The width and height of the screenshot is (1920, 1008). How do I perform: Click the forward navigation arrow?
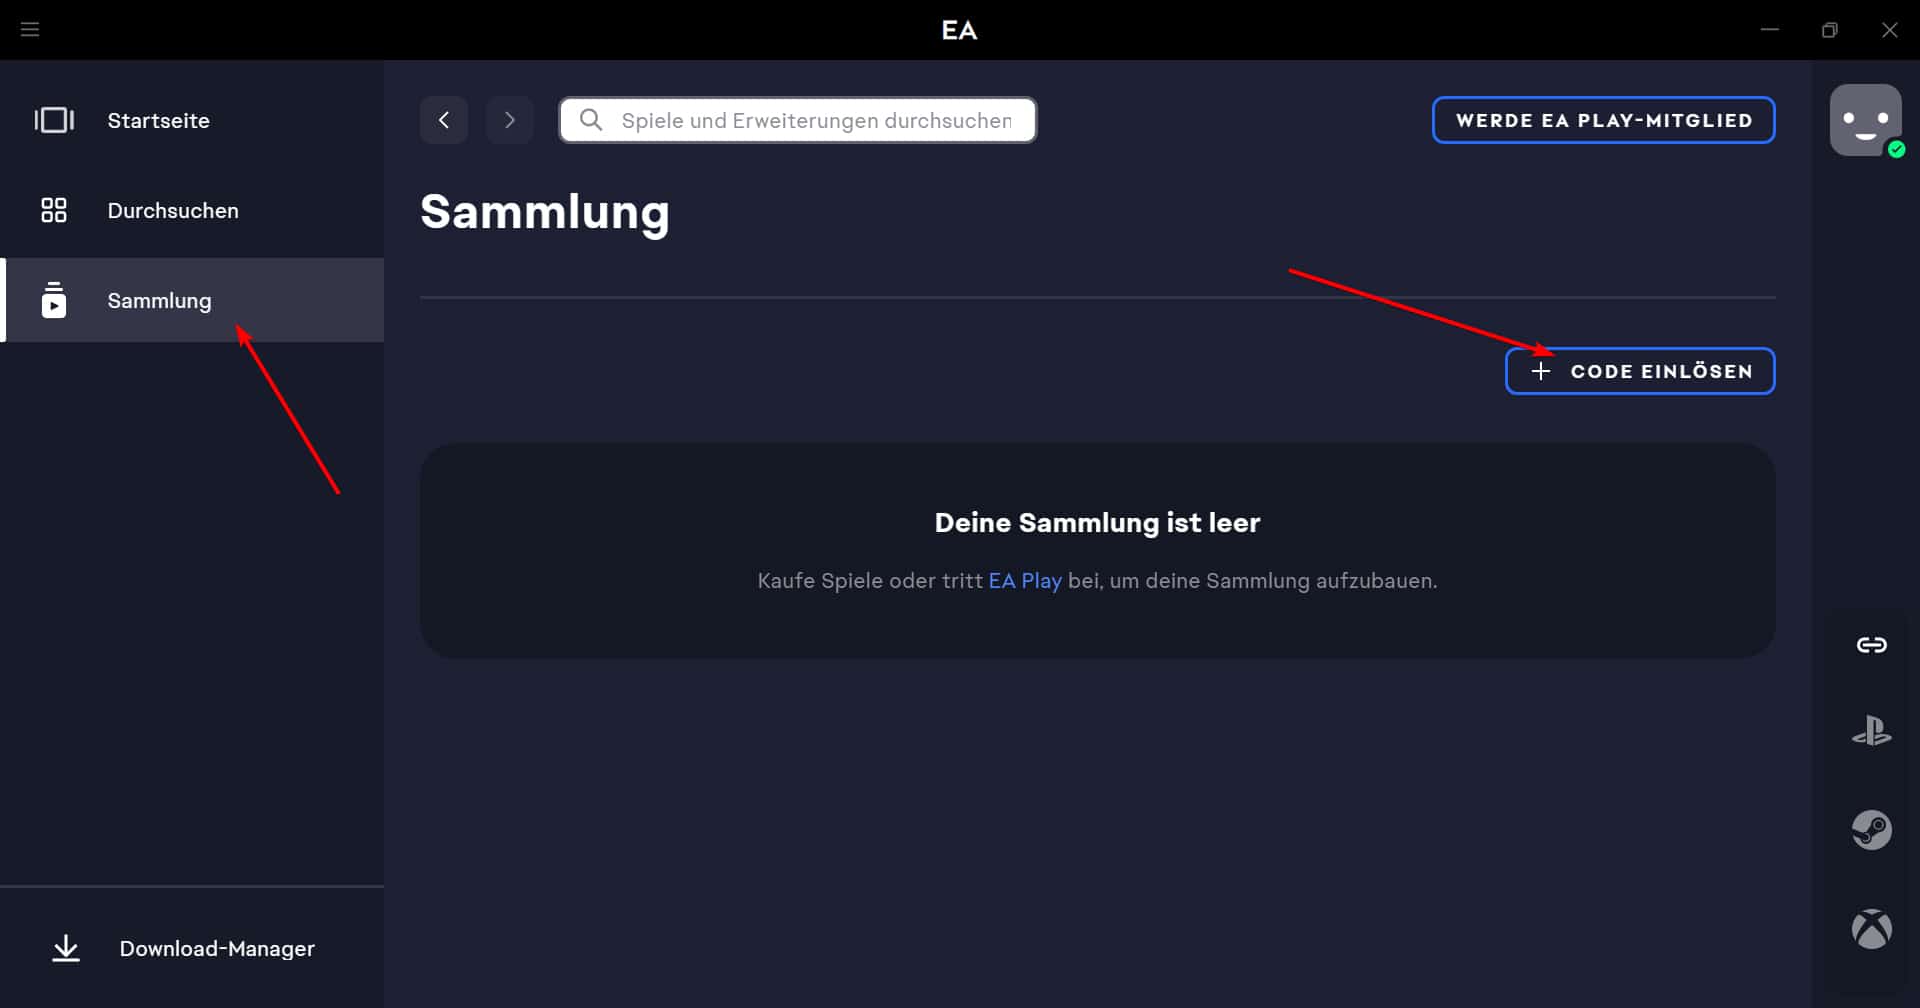point(510,120)
